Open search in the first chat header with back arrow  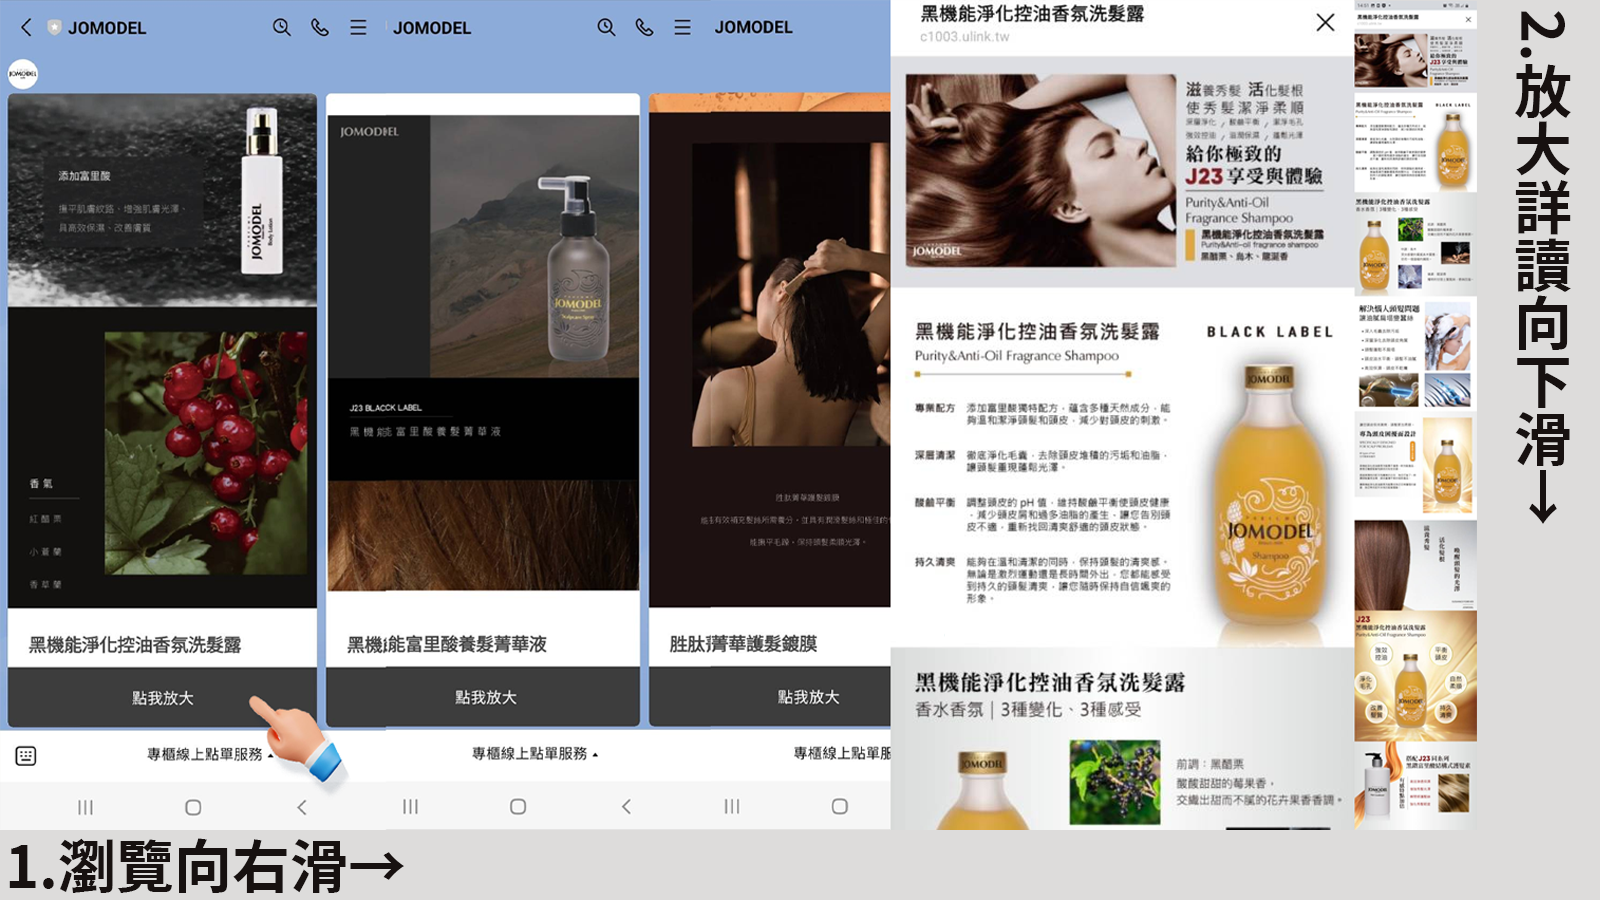(282, 28)
